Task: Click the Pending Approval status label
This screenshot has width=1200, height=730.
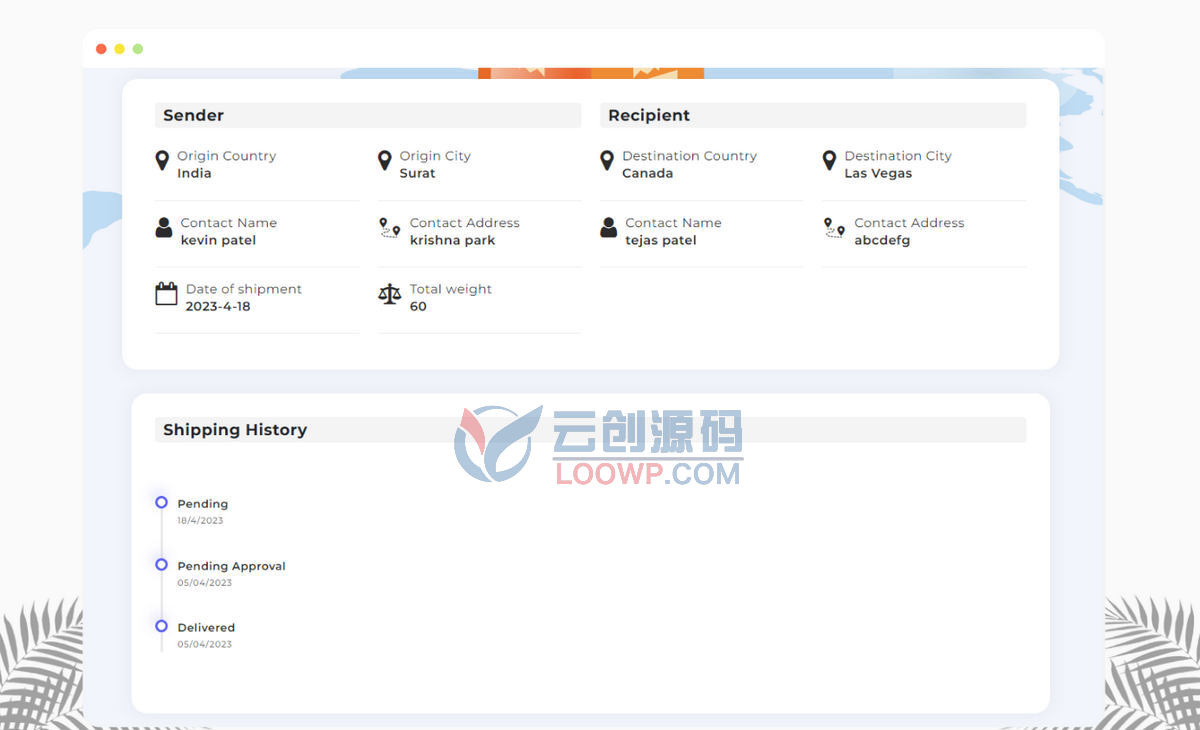Action: coord(231,566)
